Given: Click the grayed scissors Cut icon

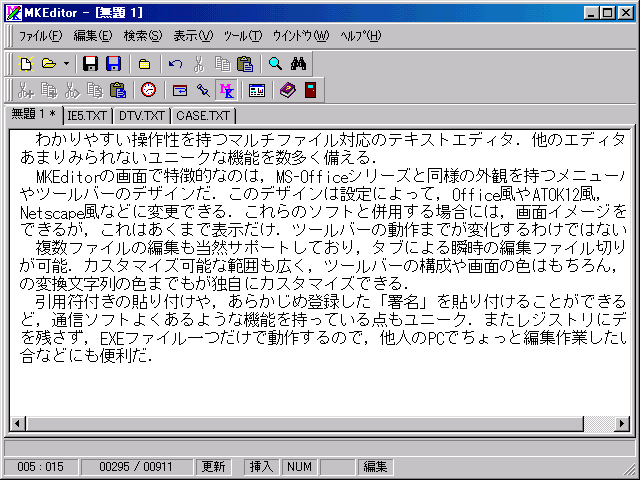Looking at the screenshot, I should [199, 64].
